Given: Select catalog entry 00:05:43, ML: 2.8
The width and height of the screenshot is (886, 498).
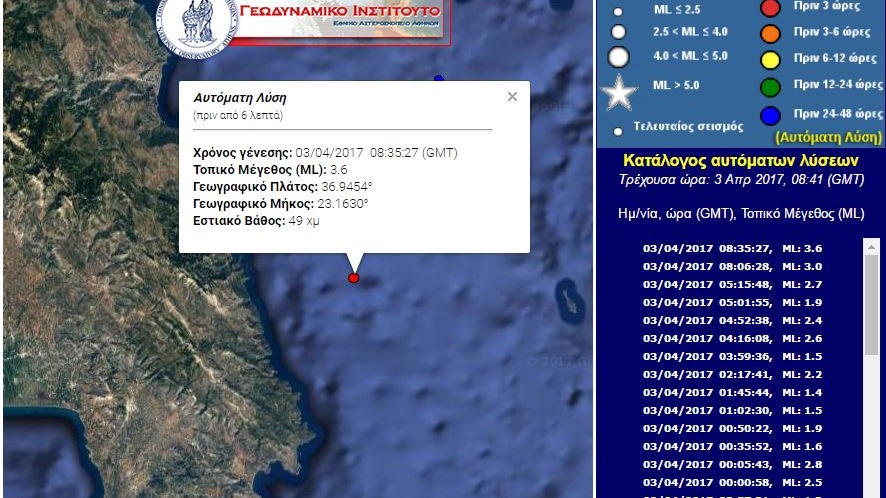Looking at the screenshot, I should (x=732, y=465).
